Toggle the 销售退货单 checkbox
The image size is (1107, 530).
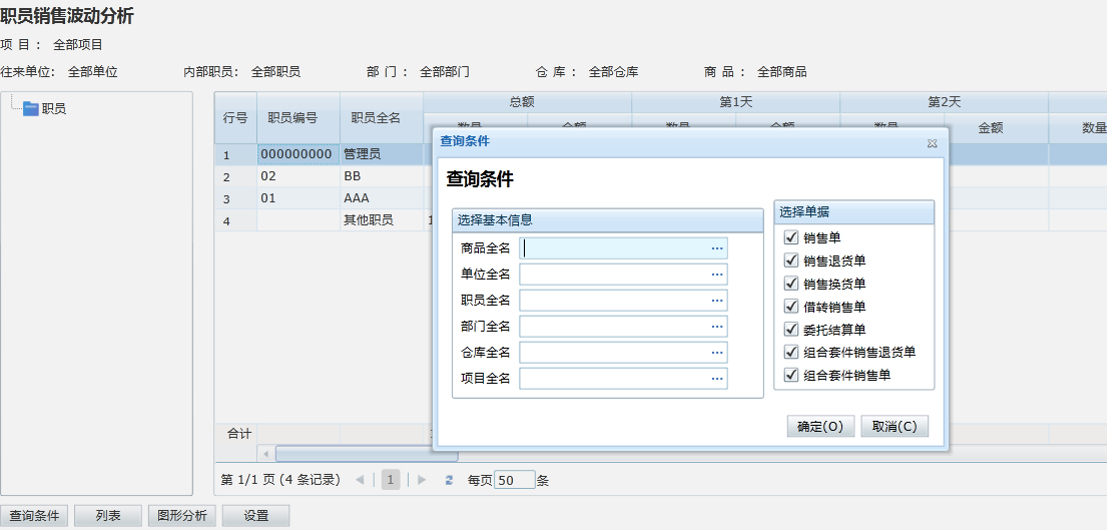(792, 261)
